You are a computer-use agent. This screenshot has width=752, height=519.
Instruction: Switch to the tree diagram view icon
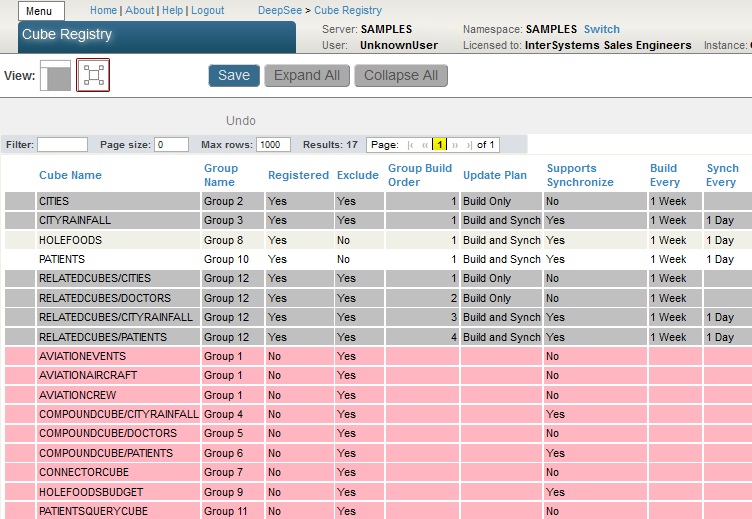point(93,76)
